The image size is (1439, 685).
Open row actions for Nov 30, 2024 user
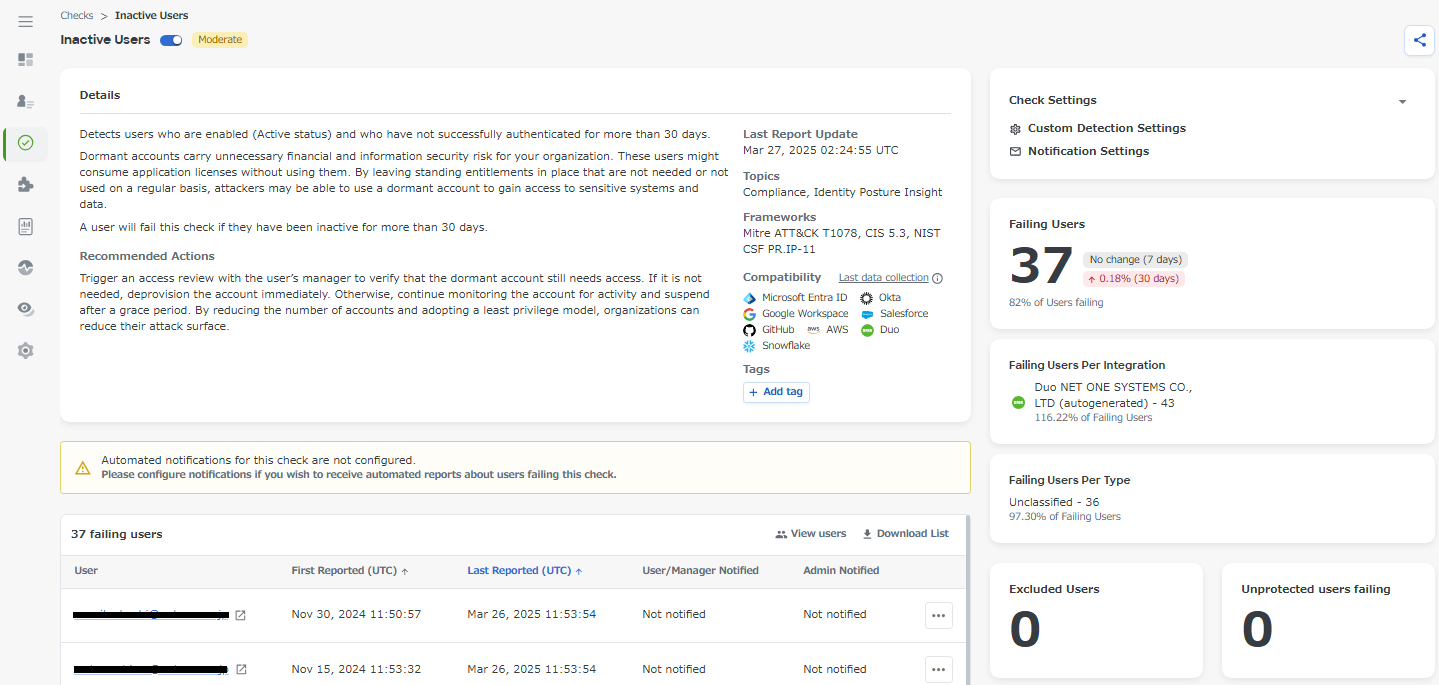[x=938, y=615]
